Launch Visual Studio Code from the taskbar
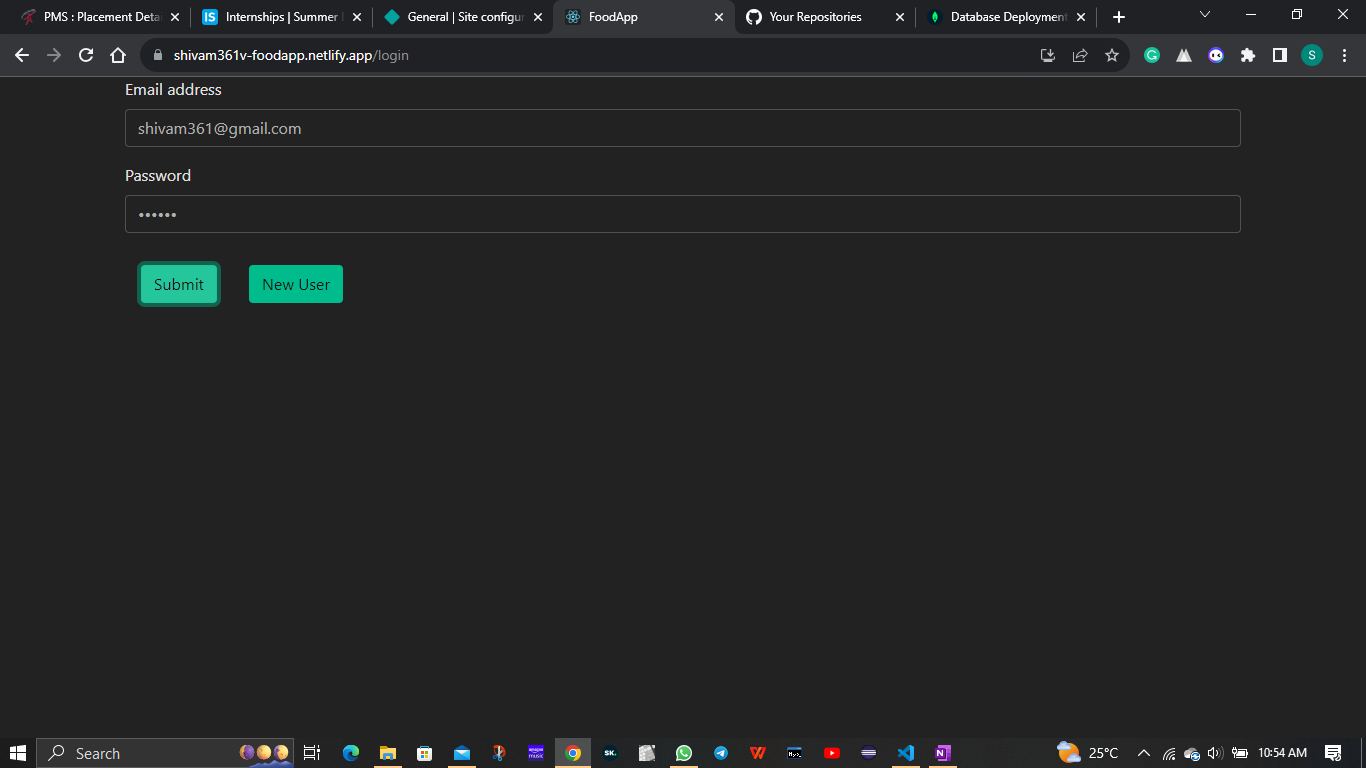 point(906,753)
